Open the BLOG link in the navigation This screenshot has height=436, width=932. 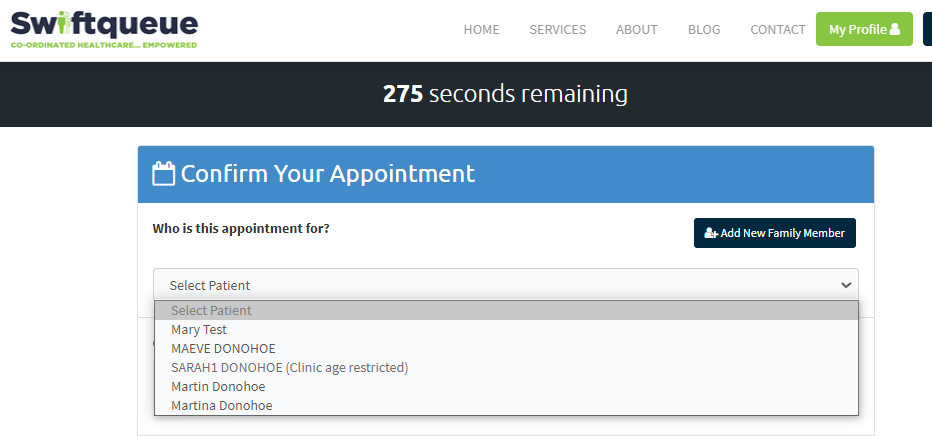(704, 30)
